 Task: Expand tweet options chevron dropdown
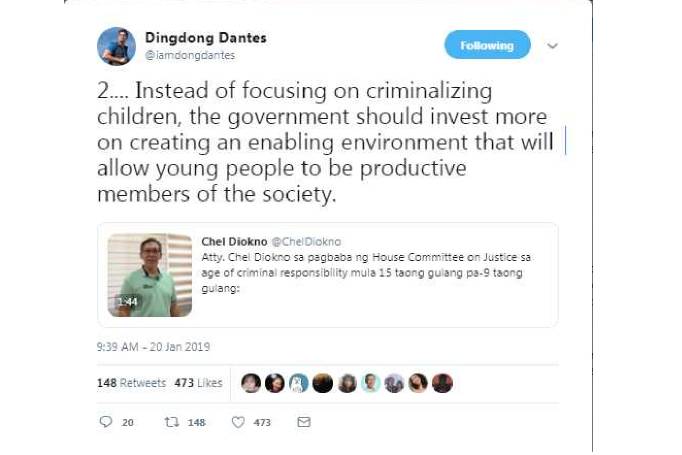552,46
